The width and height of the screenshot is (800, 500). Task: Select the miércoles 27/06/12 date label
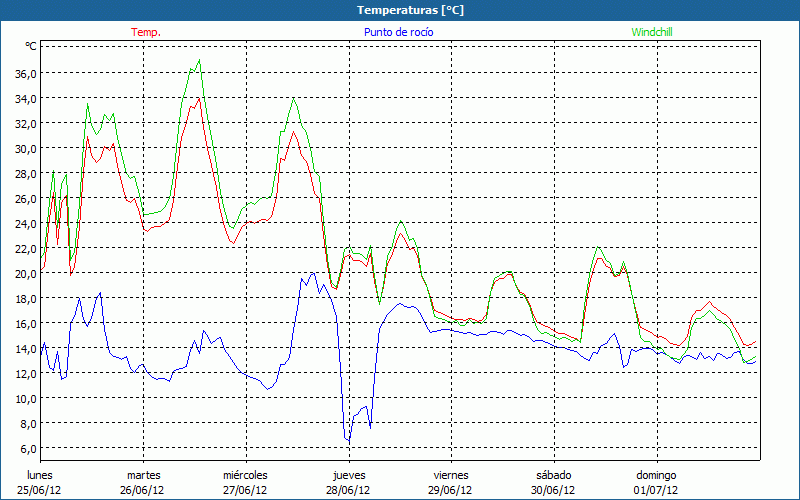point(245,482)
